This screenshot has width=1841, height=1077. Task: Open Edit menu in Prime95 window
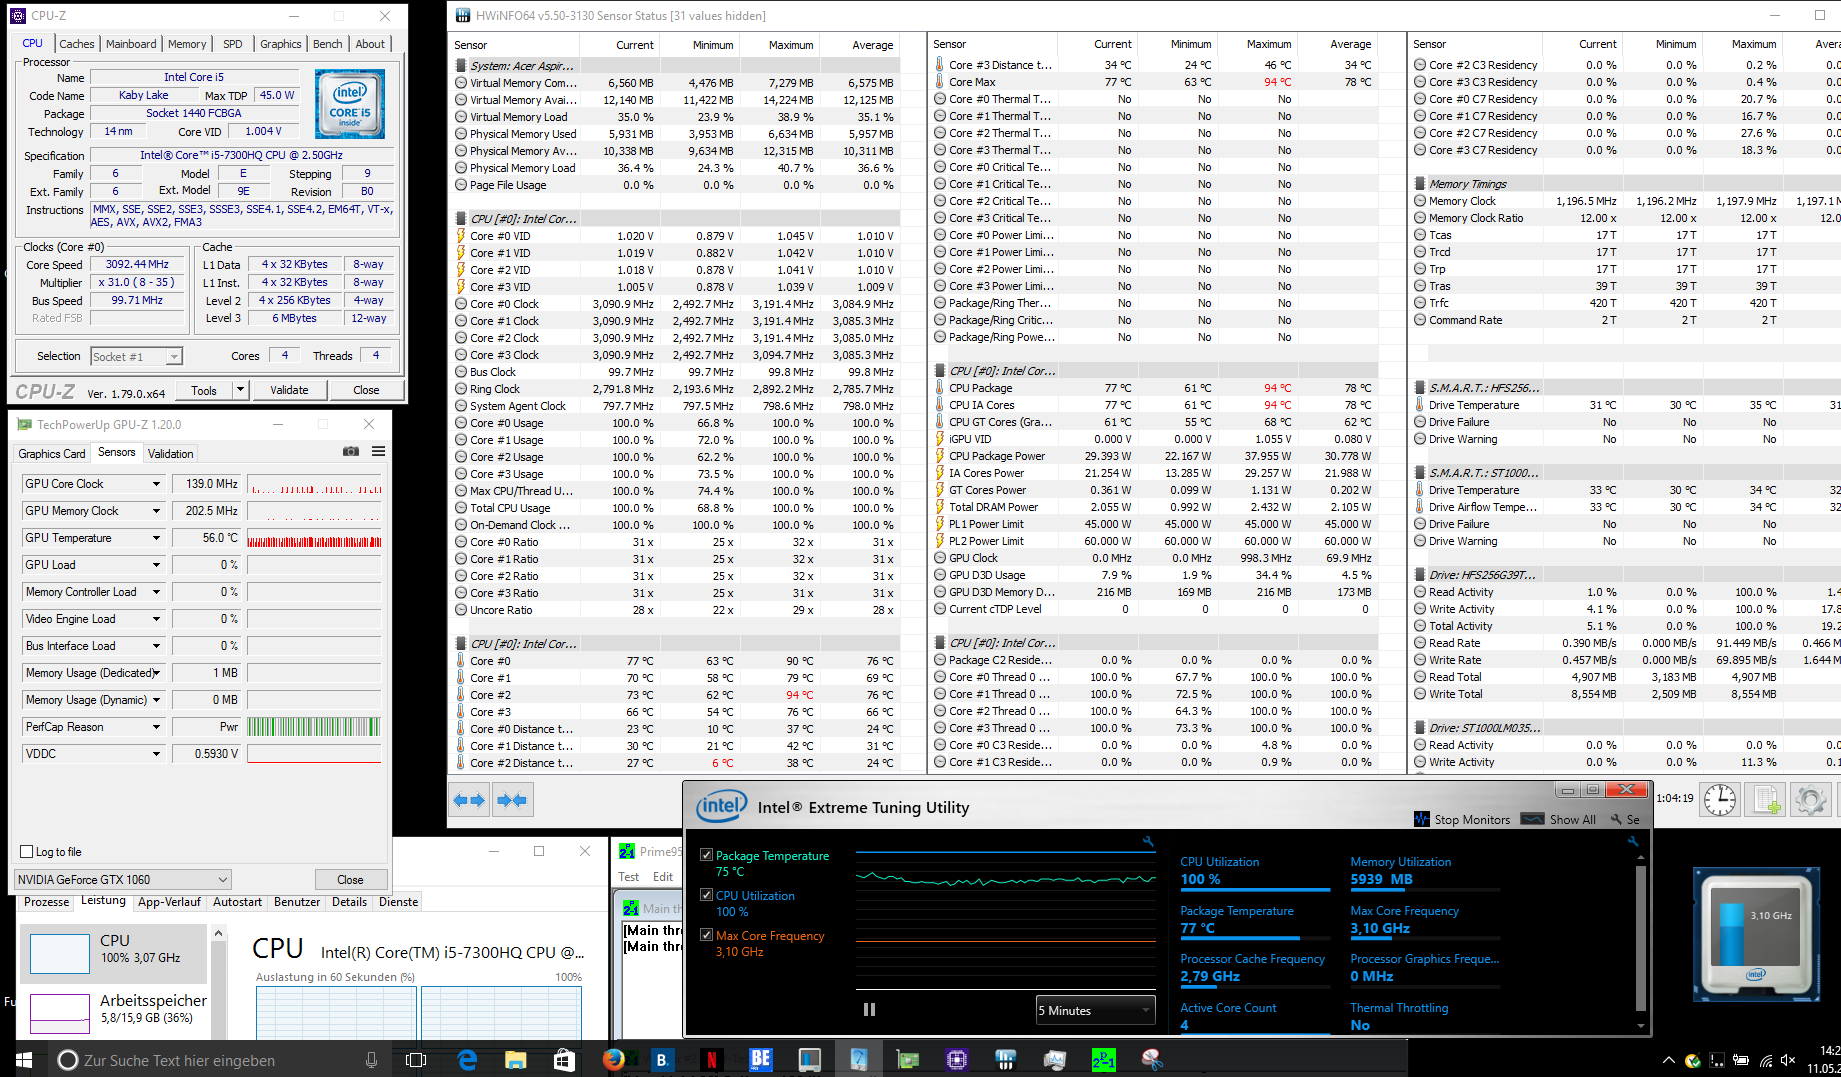(x=663, y=877)
